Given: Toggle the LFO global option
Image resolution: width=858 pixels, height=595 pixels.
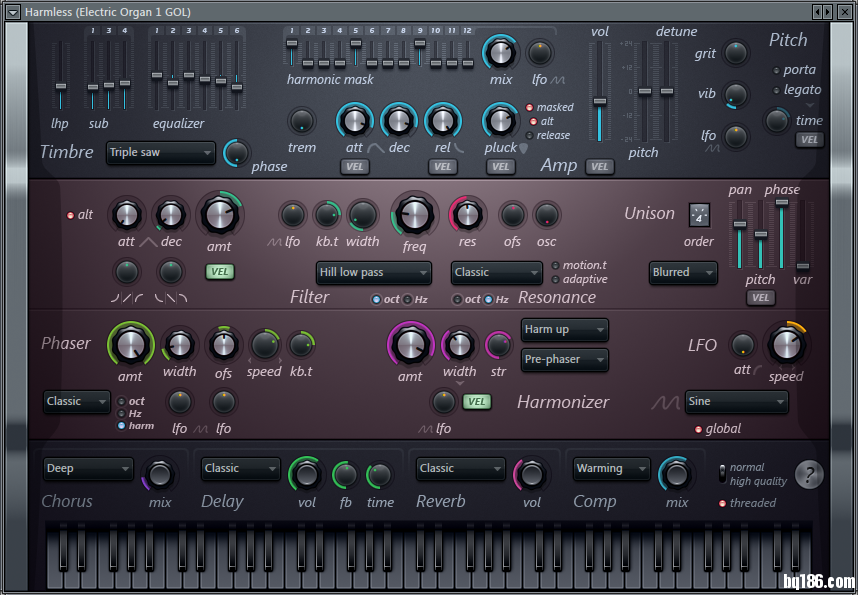Looking at the screenshot, I should click(x=699, y=429).
